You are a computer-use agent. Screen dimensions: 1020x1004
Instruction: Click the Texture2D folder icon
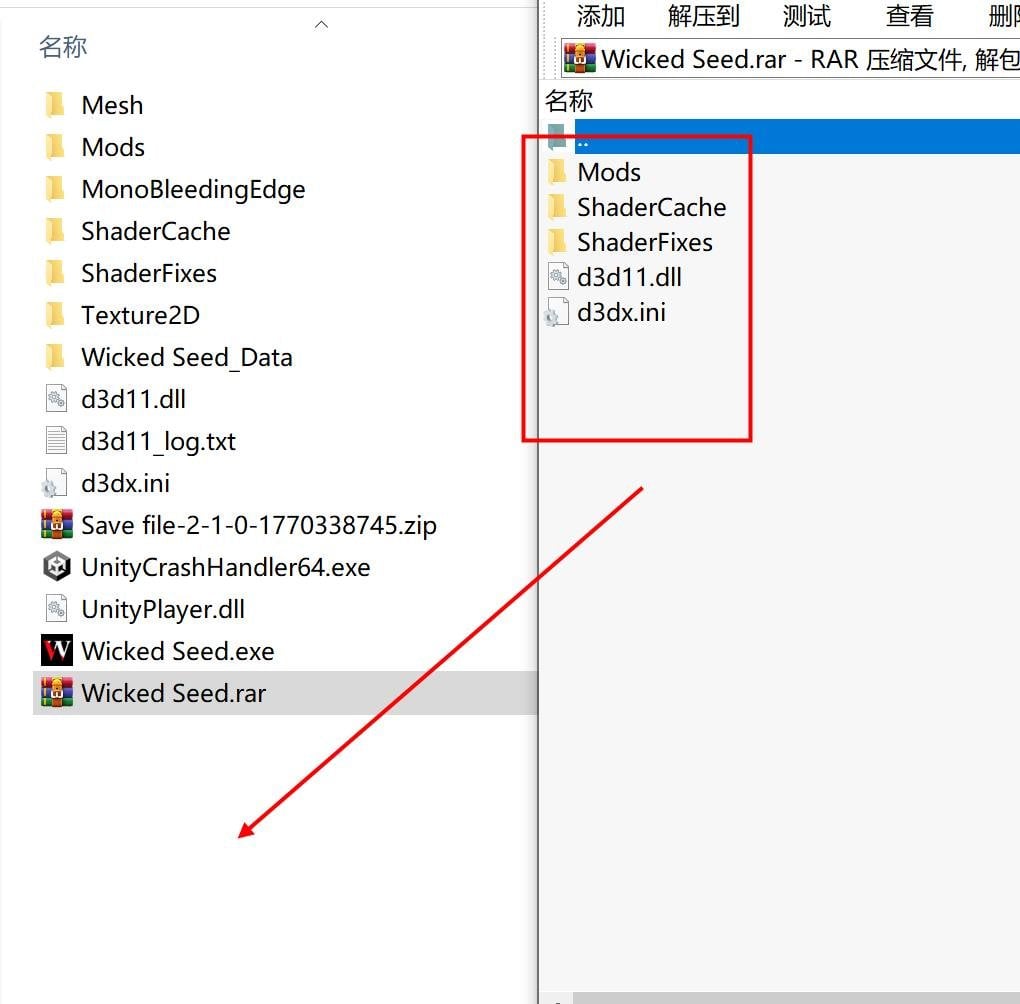55,315
